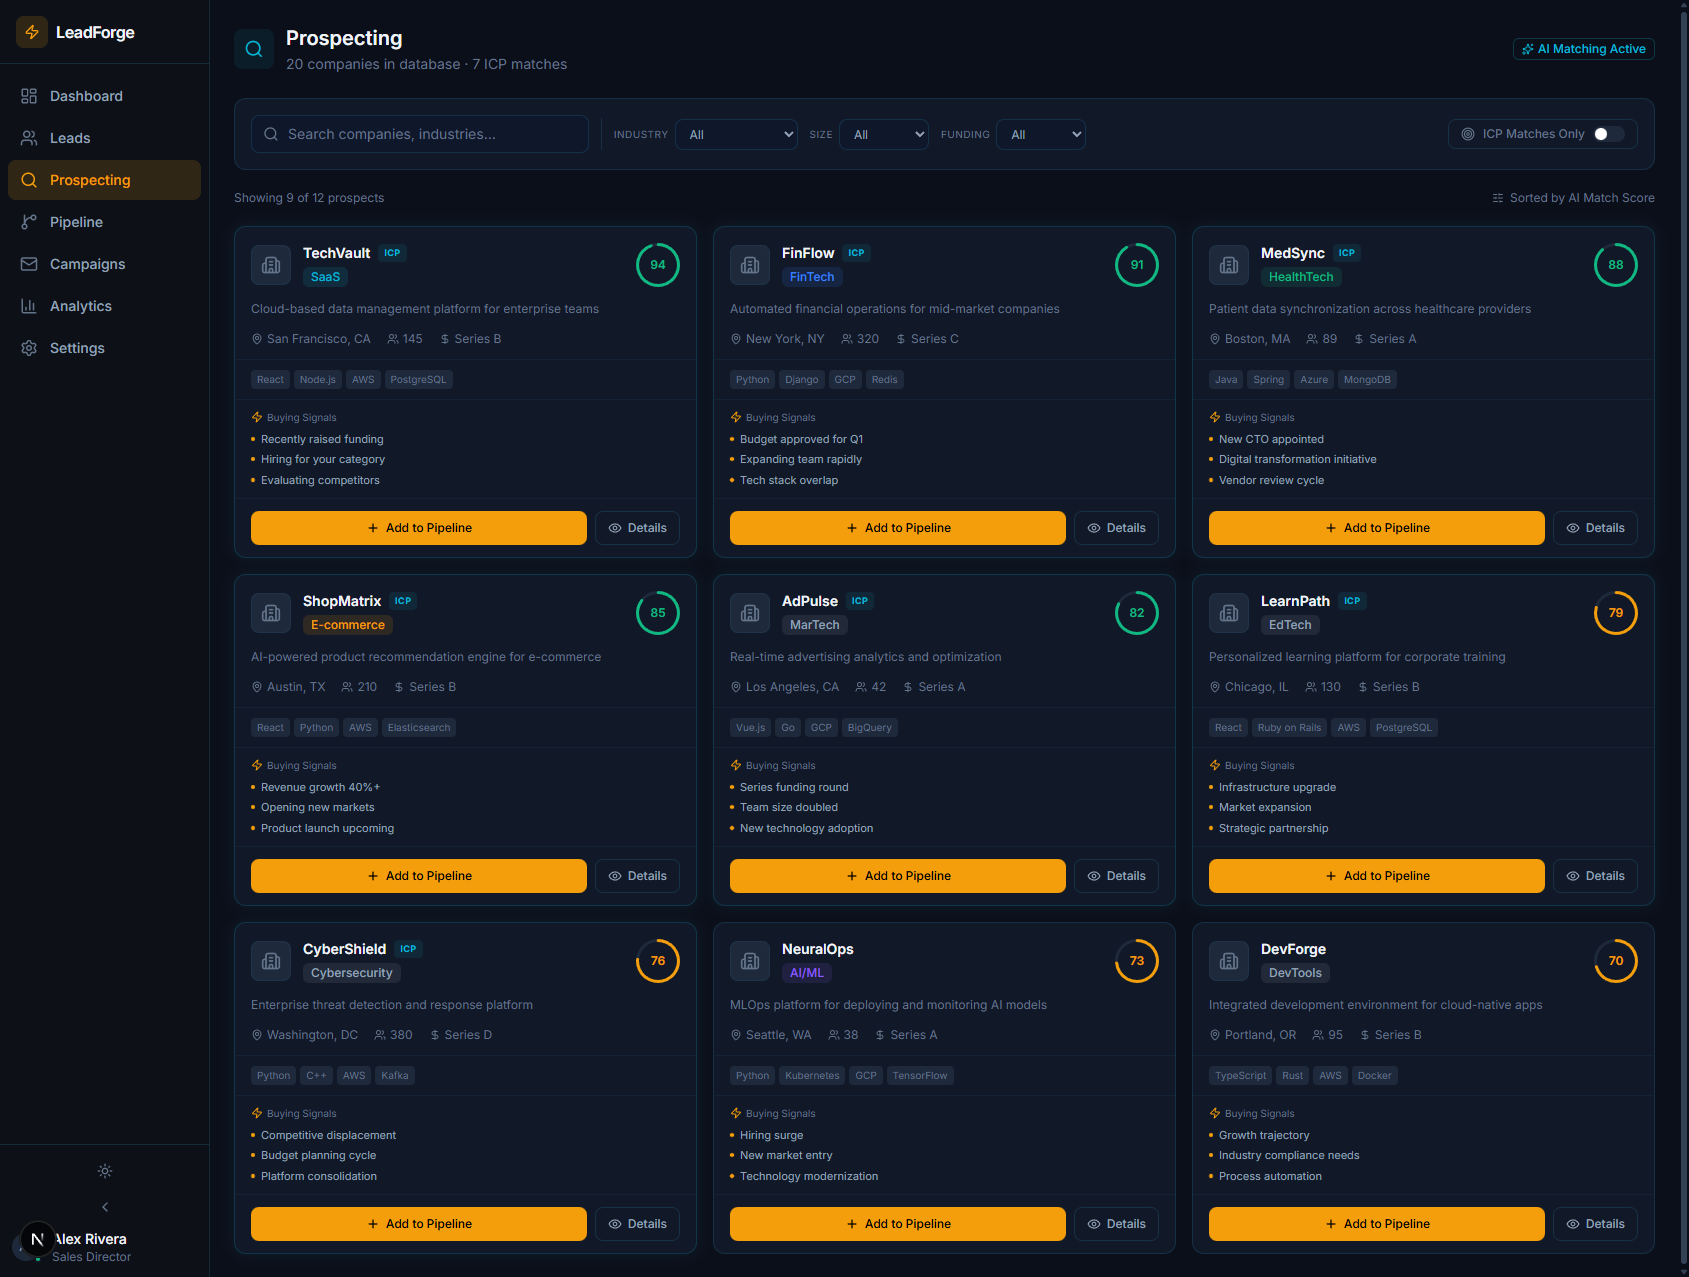Open the Pipeline view
The width and height of the screenshot is (1689, 1277).
76,221
